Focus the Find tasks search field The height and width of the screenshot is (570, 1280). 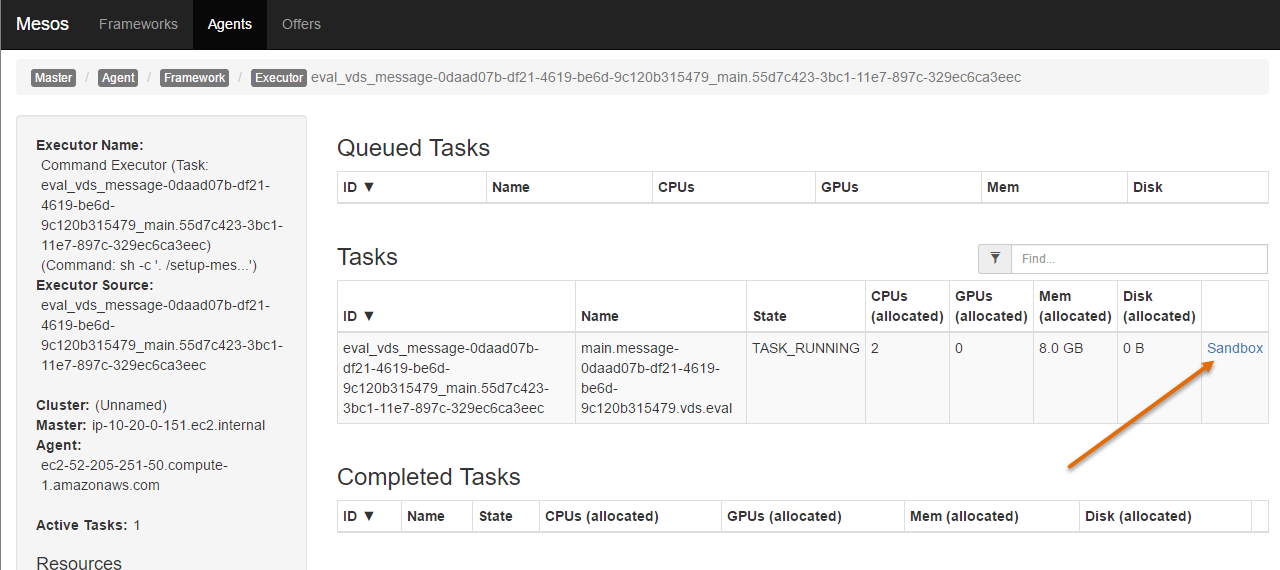point(1139,258)
